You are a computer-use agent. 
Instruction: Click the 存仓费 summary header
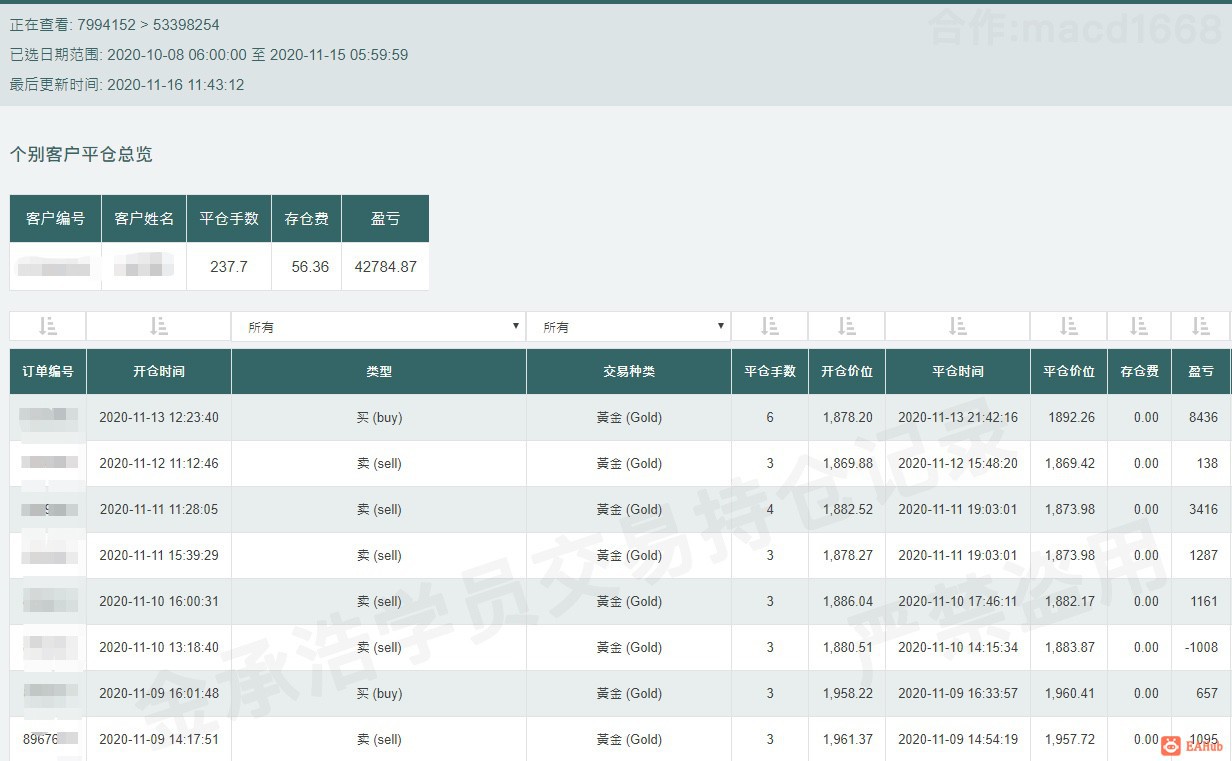pyautogui.click(x=307, y=218)
